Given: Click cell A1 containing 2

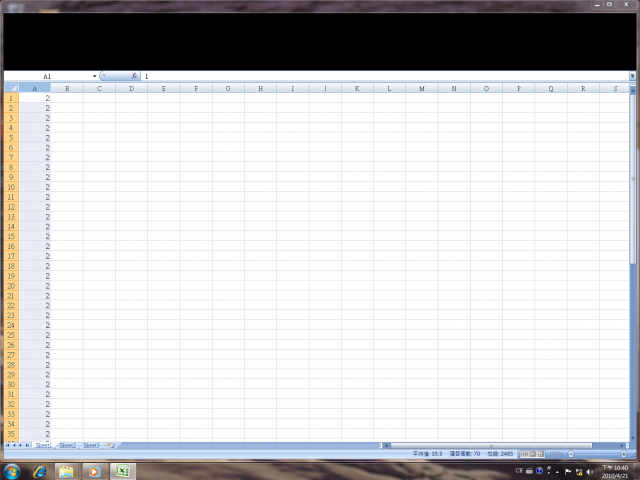Looking at the screenshot, I should (x=35, y=98).
